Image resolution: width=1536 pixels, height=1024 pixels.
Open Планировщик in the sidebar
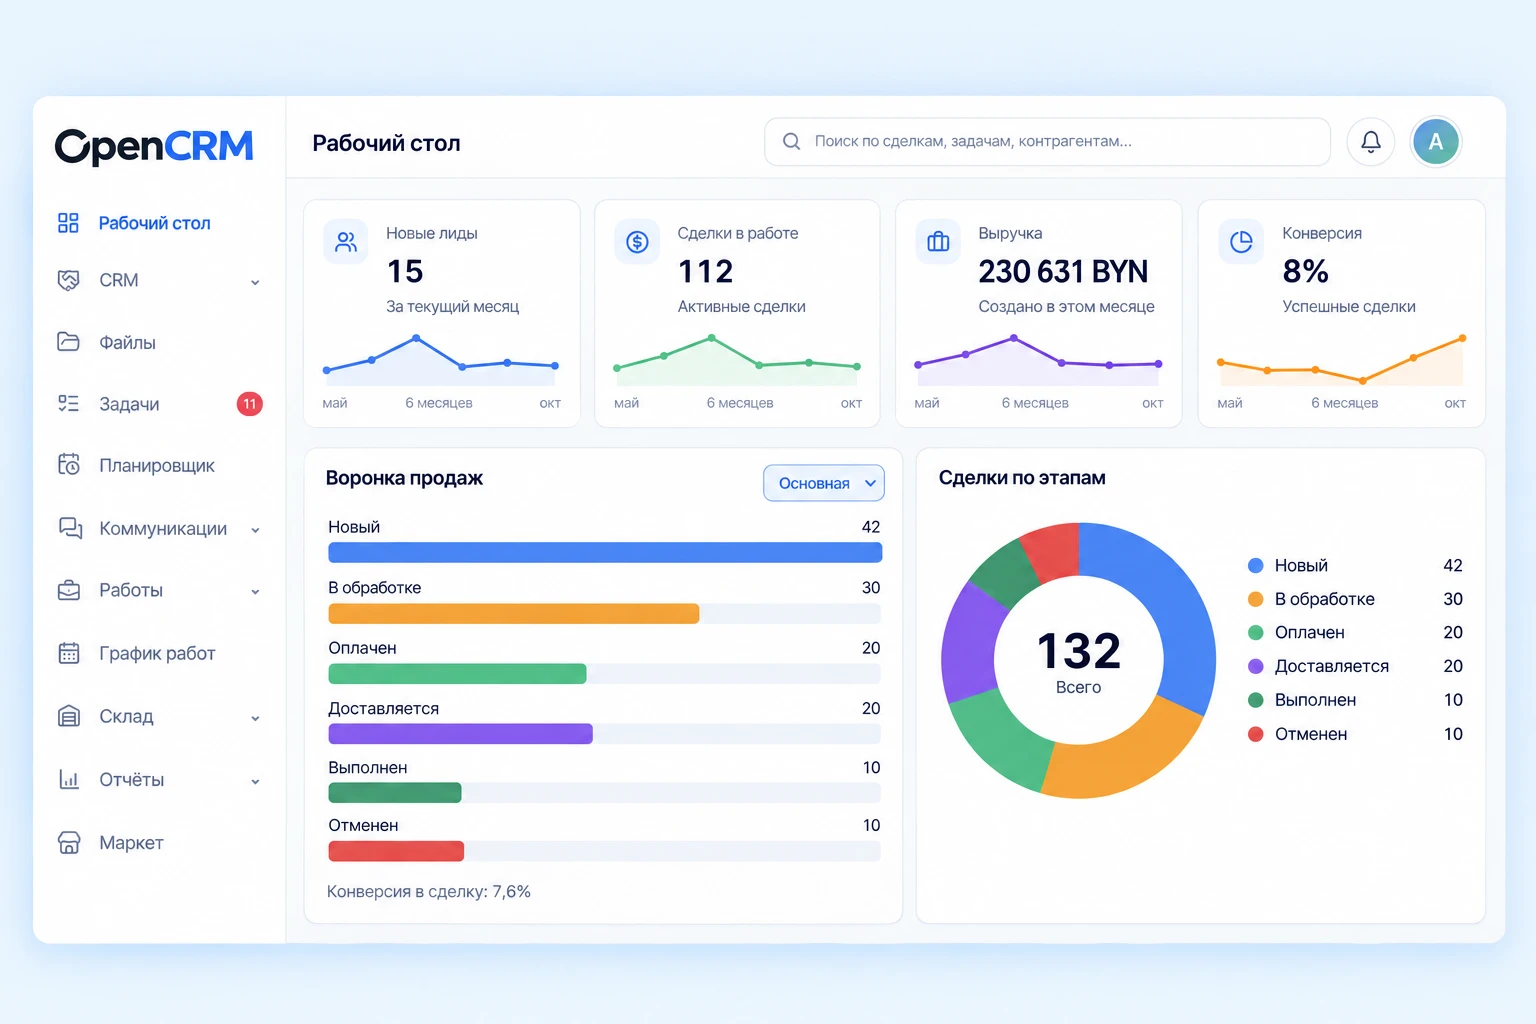pyautogui.click(x=157, y=465)
